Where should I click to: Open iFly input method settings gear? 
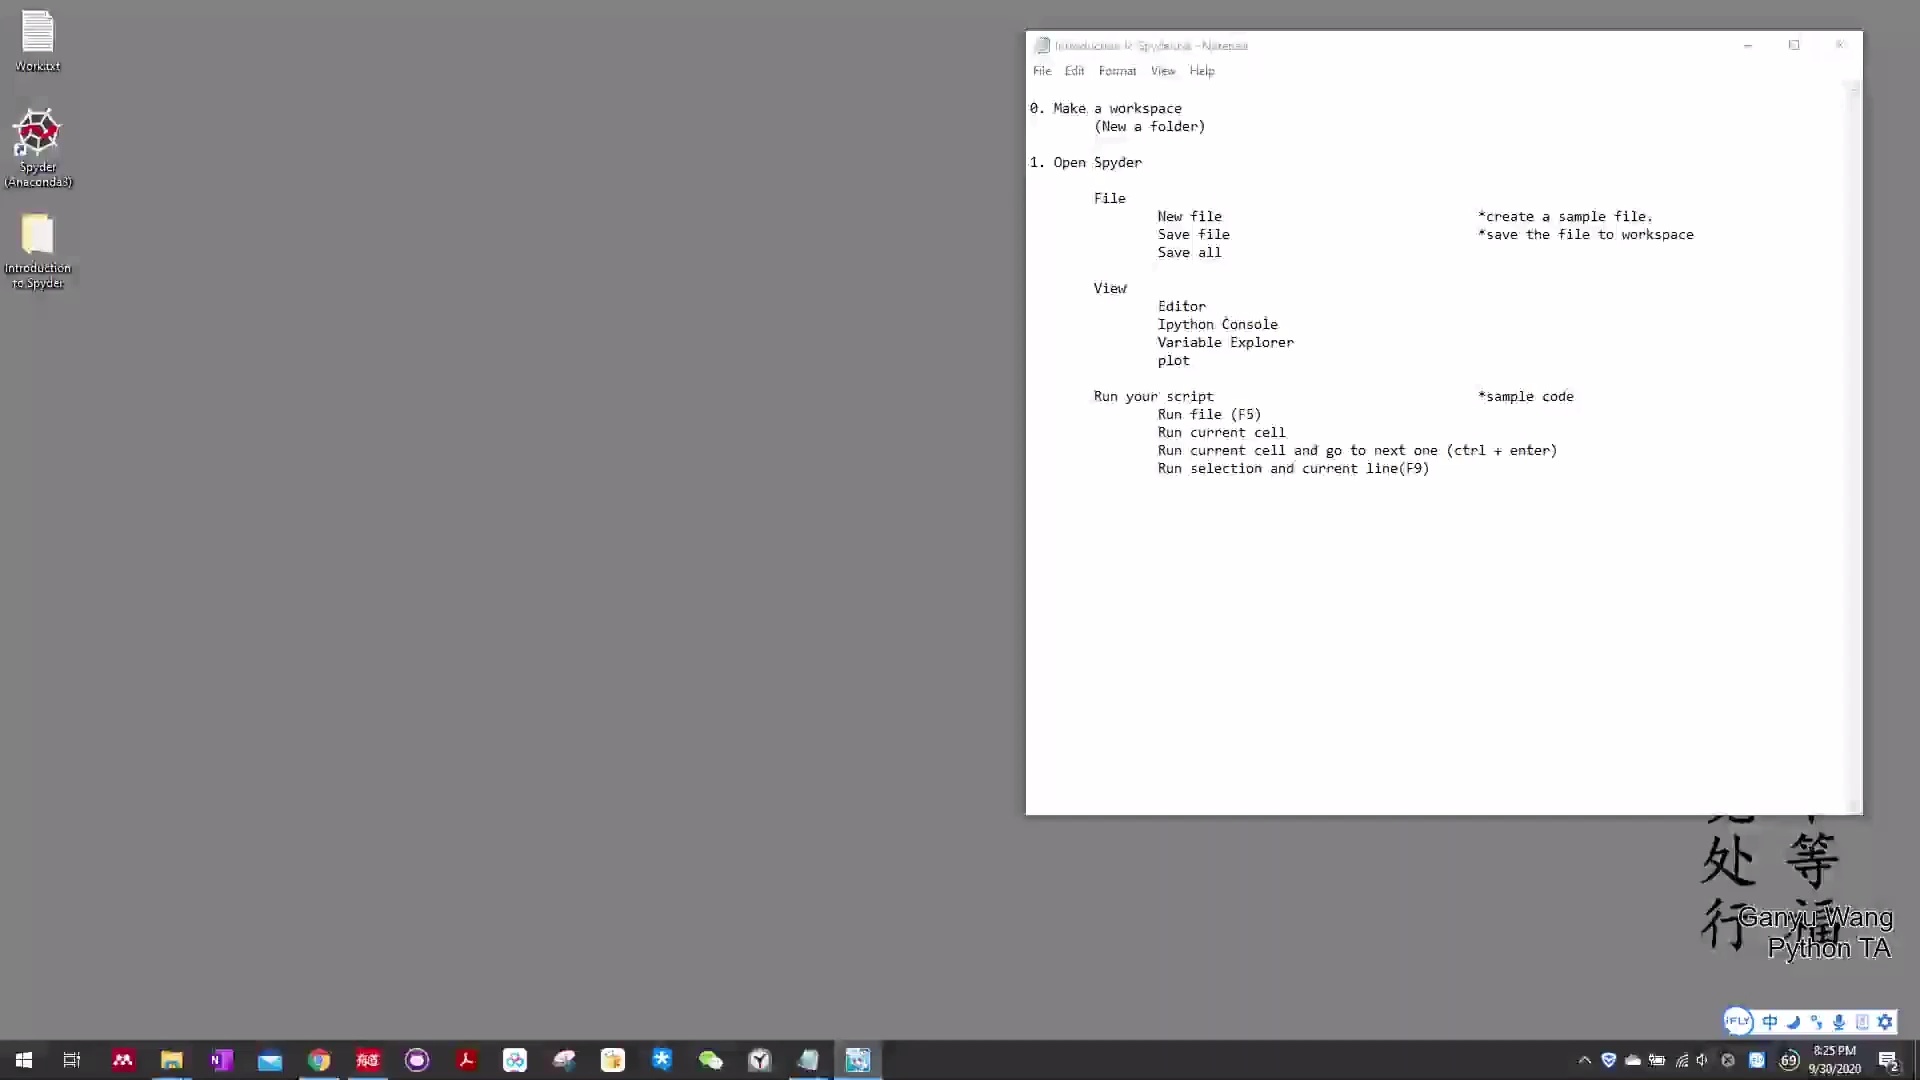tap(1885, 1022)
